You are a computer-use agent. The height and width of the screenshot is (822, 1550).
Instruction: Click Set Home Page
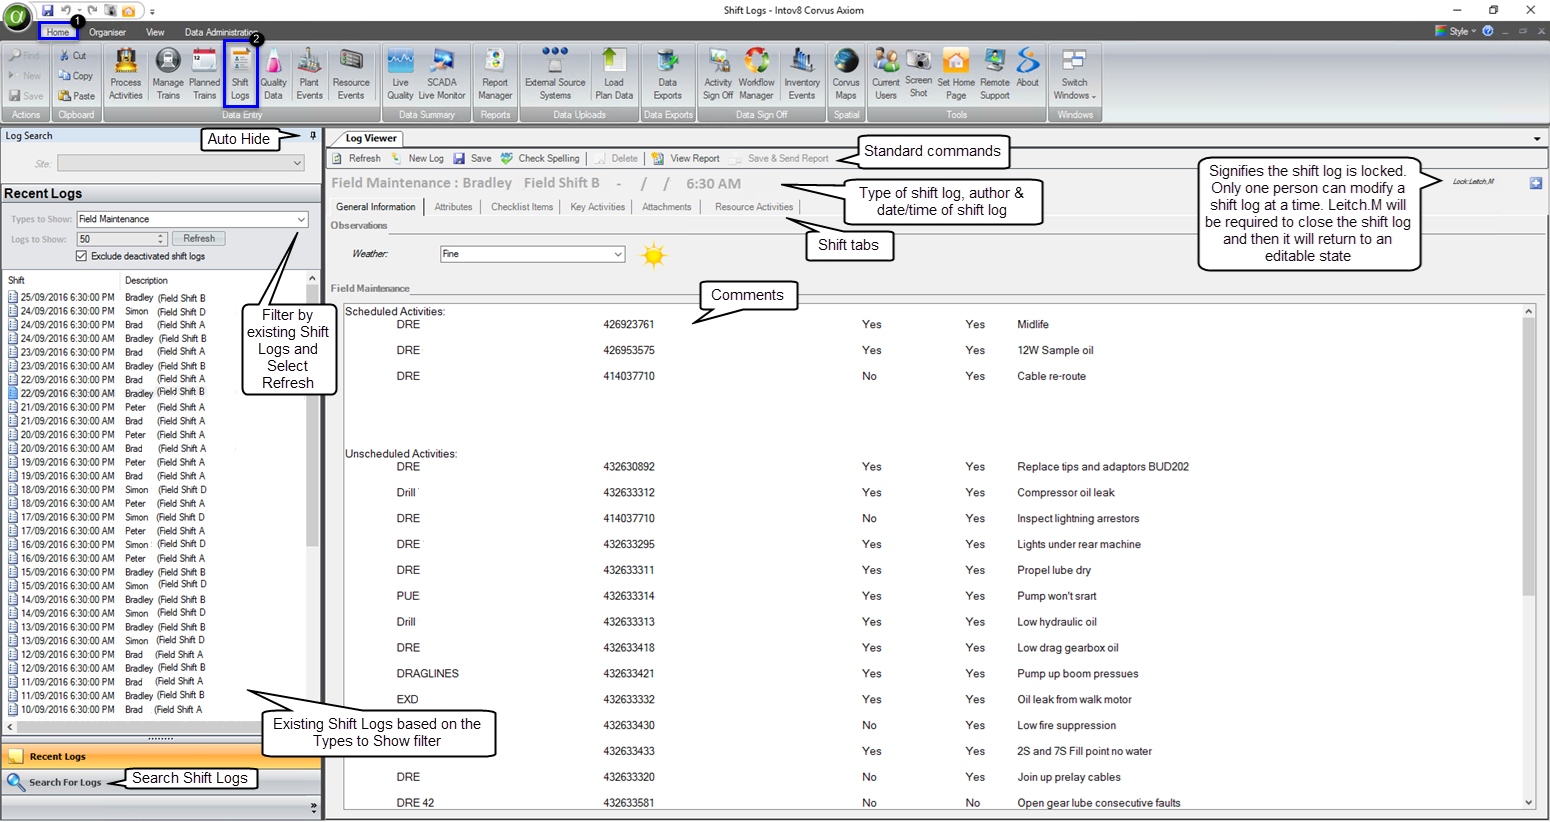click(956, 74)
